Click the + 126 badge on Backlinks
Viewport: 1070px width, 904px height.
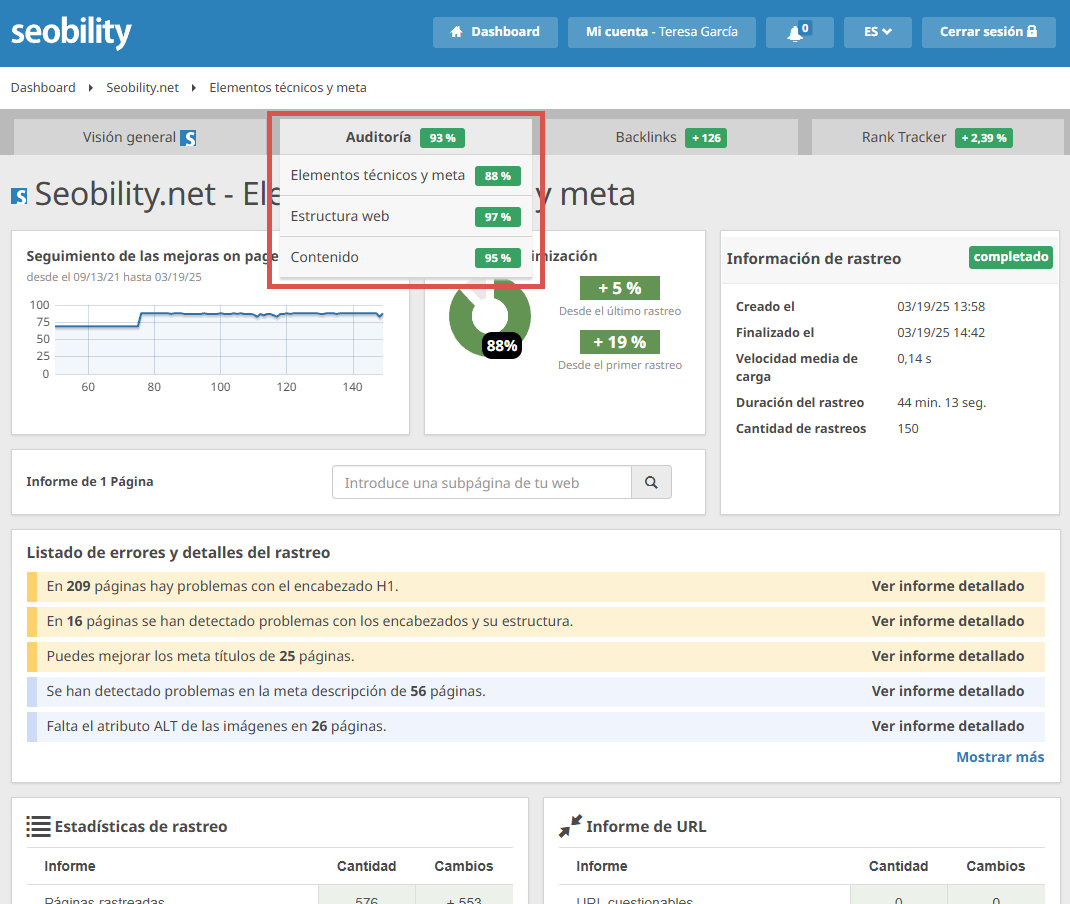click(x=706, y=138)
